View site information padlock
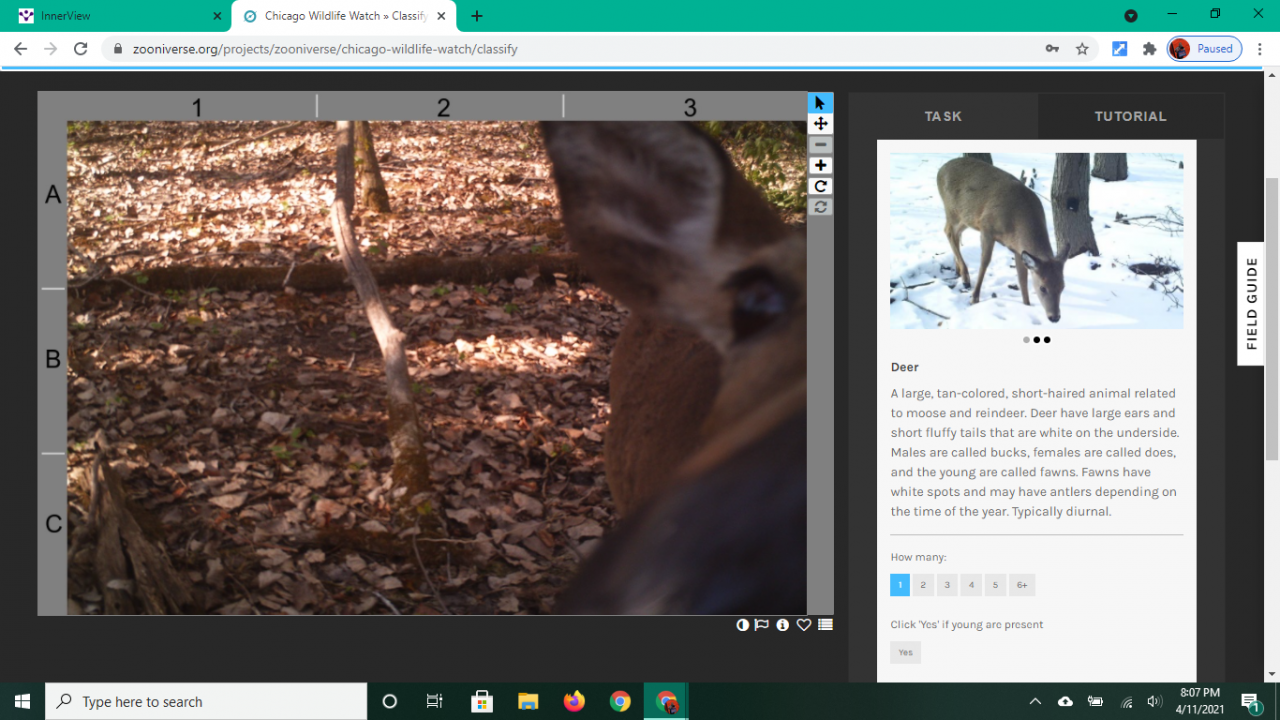This screenshot has width=1280, height=720. pos(117,48)
